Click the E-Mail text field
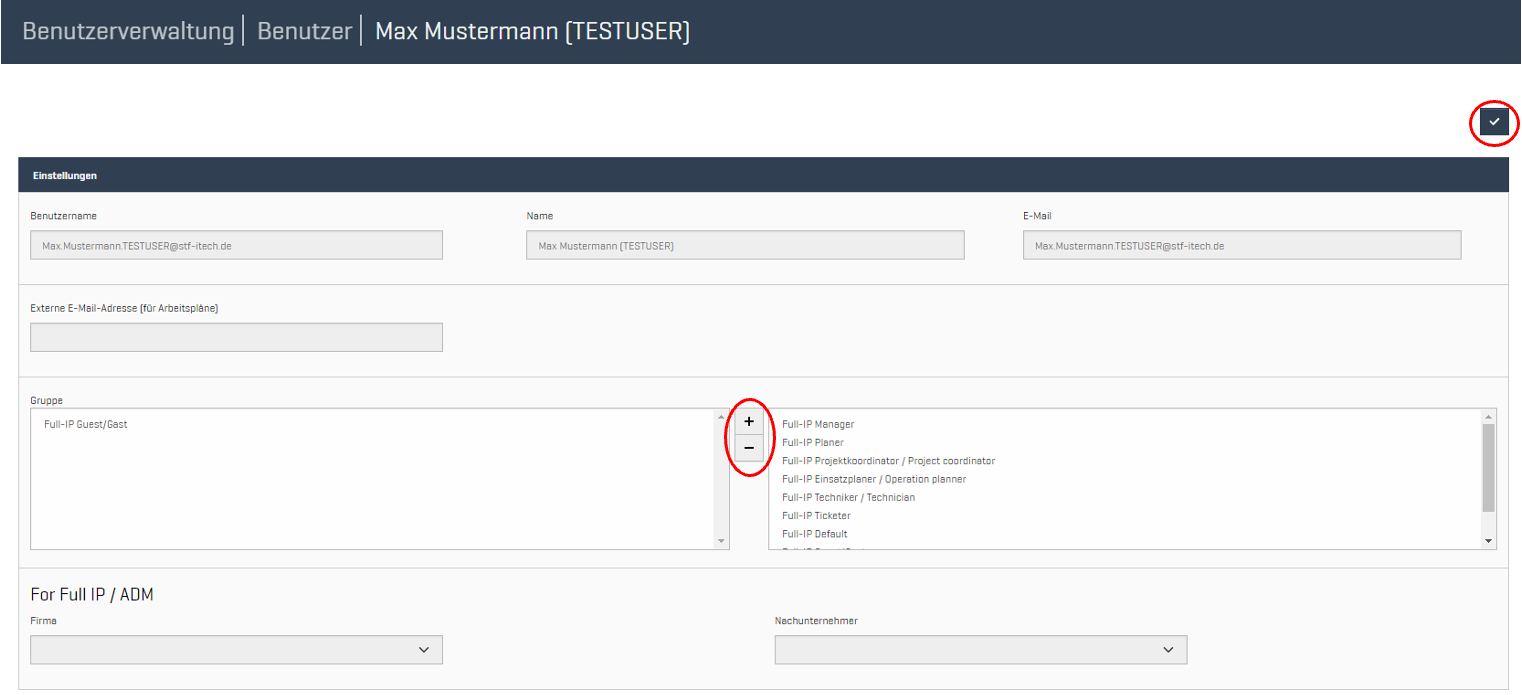The width and height of the screenshot is (1522, 695). click(1241, 245)
